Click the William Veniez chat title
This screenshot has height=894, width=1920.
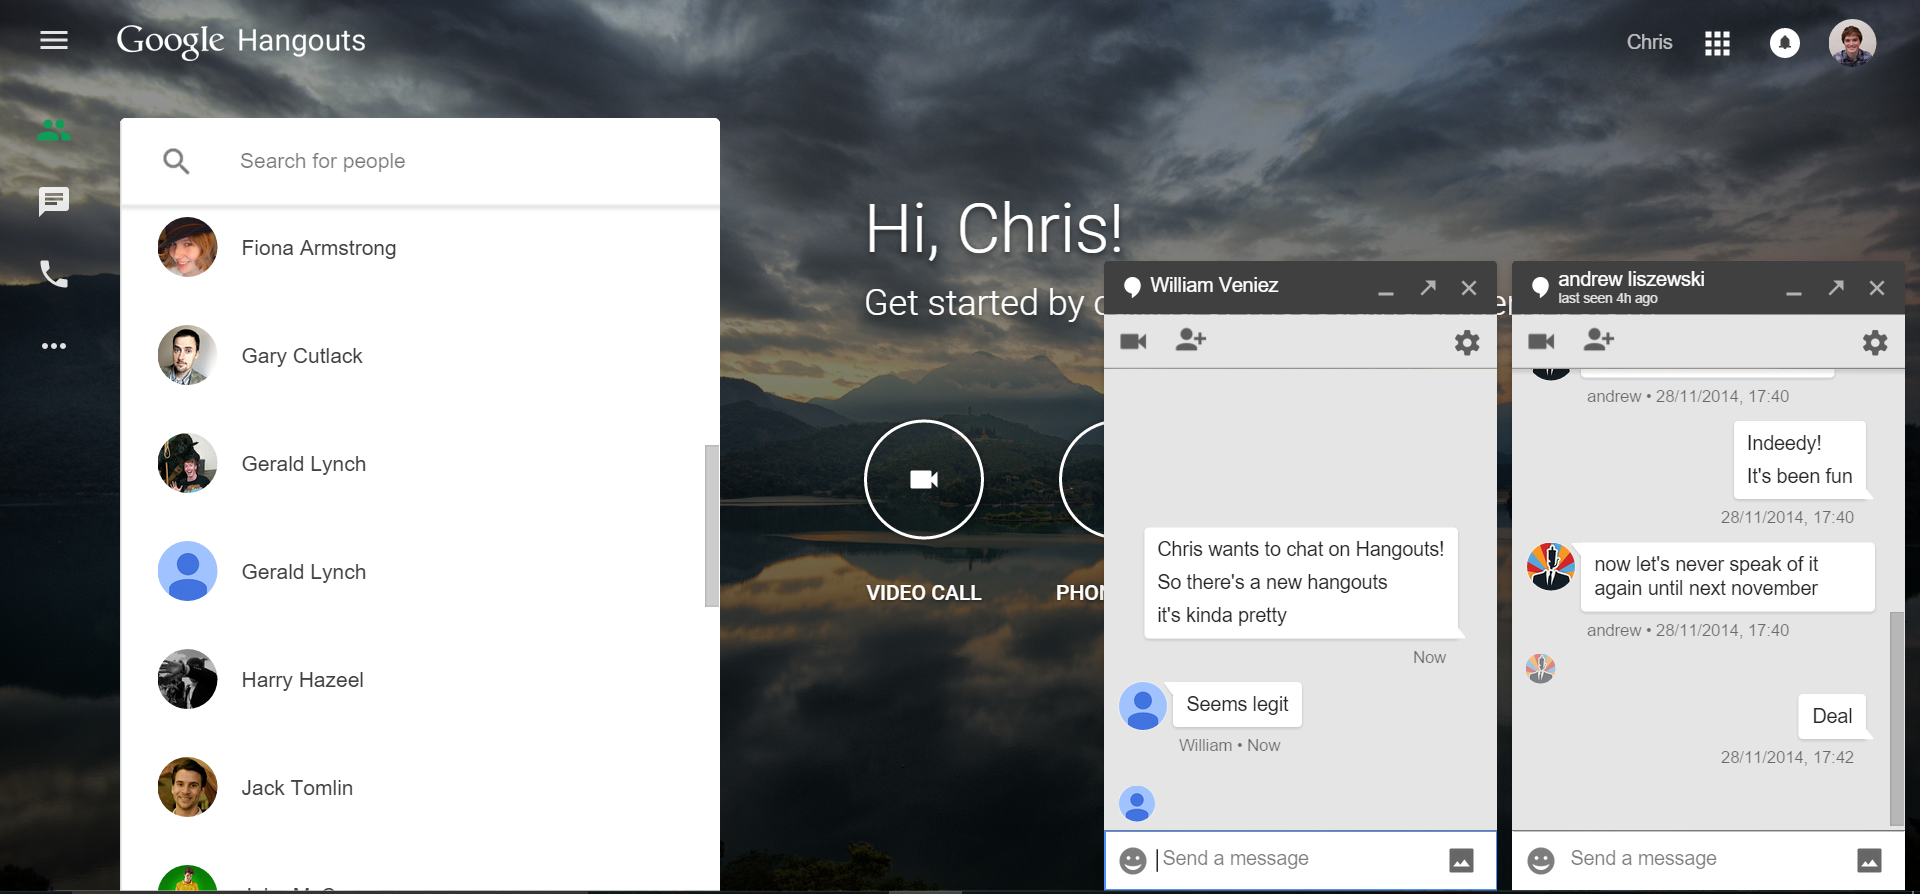1214,285
